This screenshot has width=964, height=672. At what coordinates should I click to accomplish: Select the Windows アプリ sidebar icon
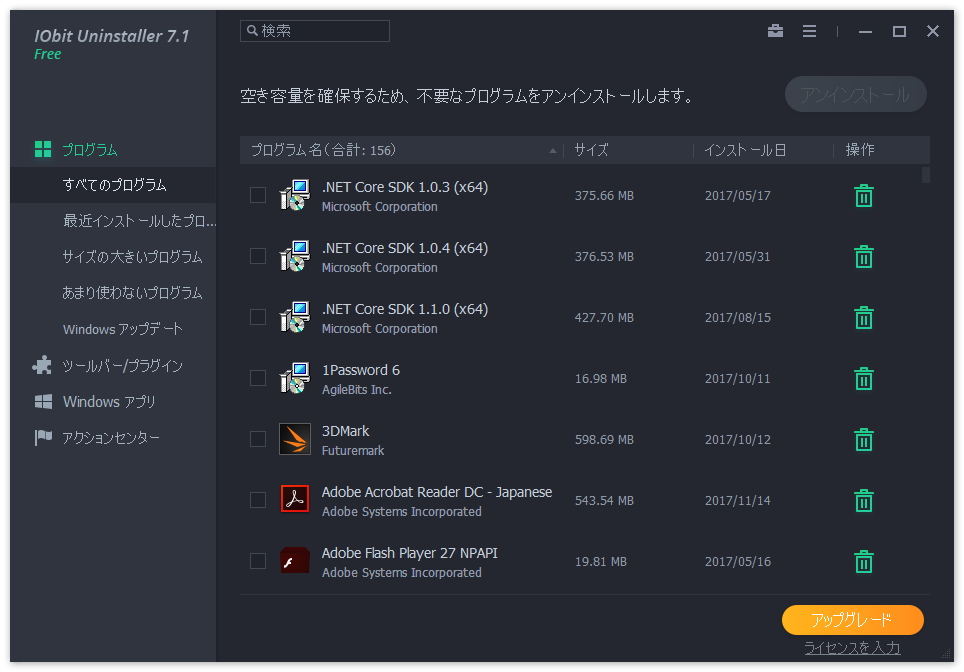43,401
